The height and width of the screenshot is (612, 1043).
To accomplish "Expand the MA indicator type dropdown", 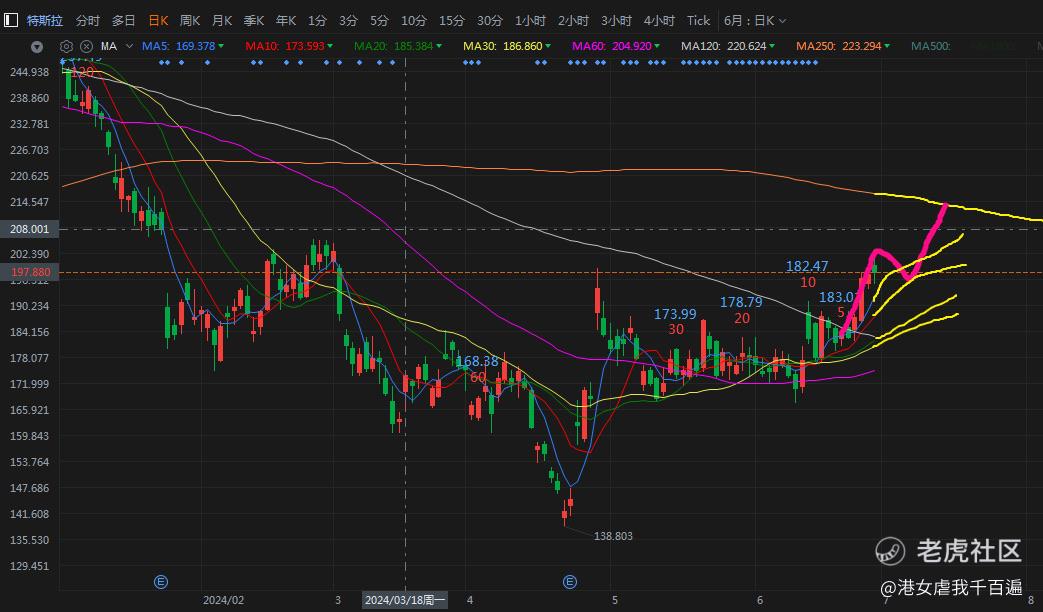I will pyautogui.click(x=129, y=46).
